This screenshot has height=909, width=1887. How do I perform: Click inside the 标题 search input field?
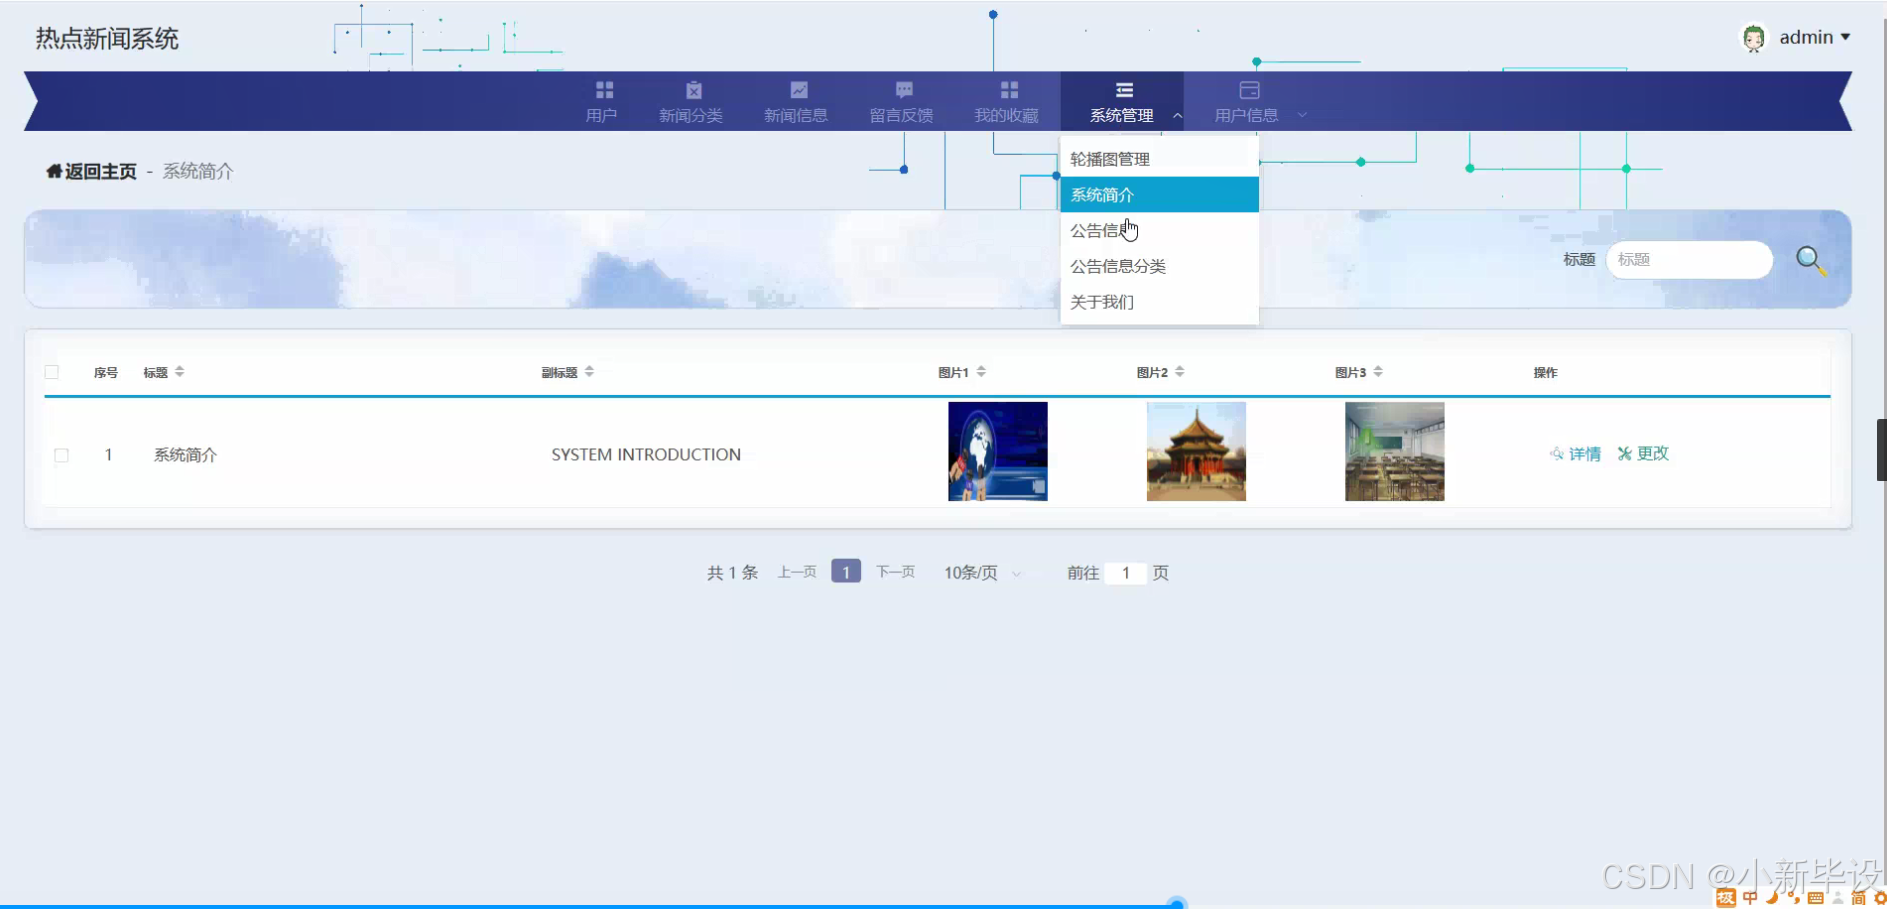(1688, 259)
